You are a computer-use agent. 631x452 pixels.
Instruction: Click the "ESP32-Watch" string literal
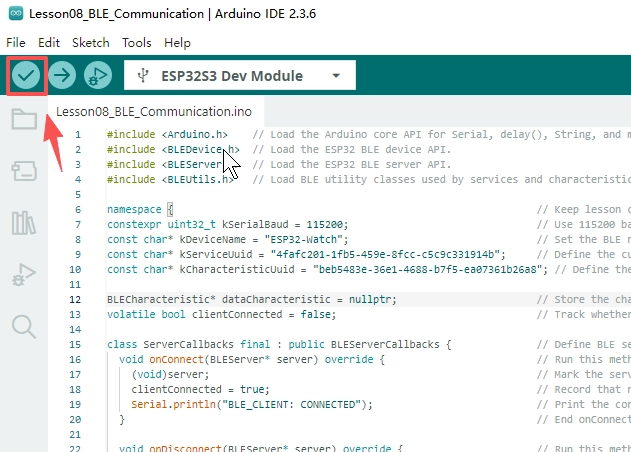[x=303, y=239]
